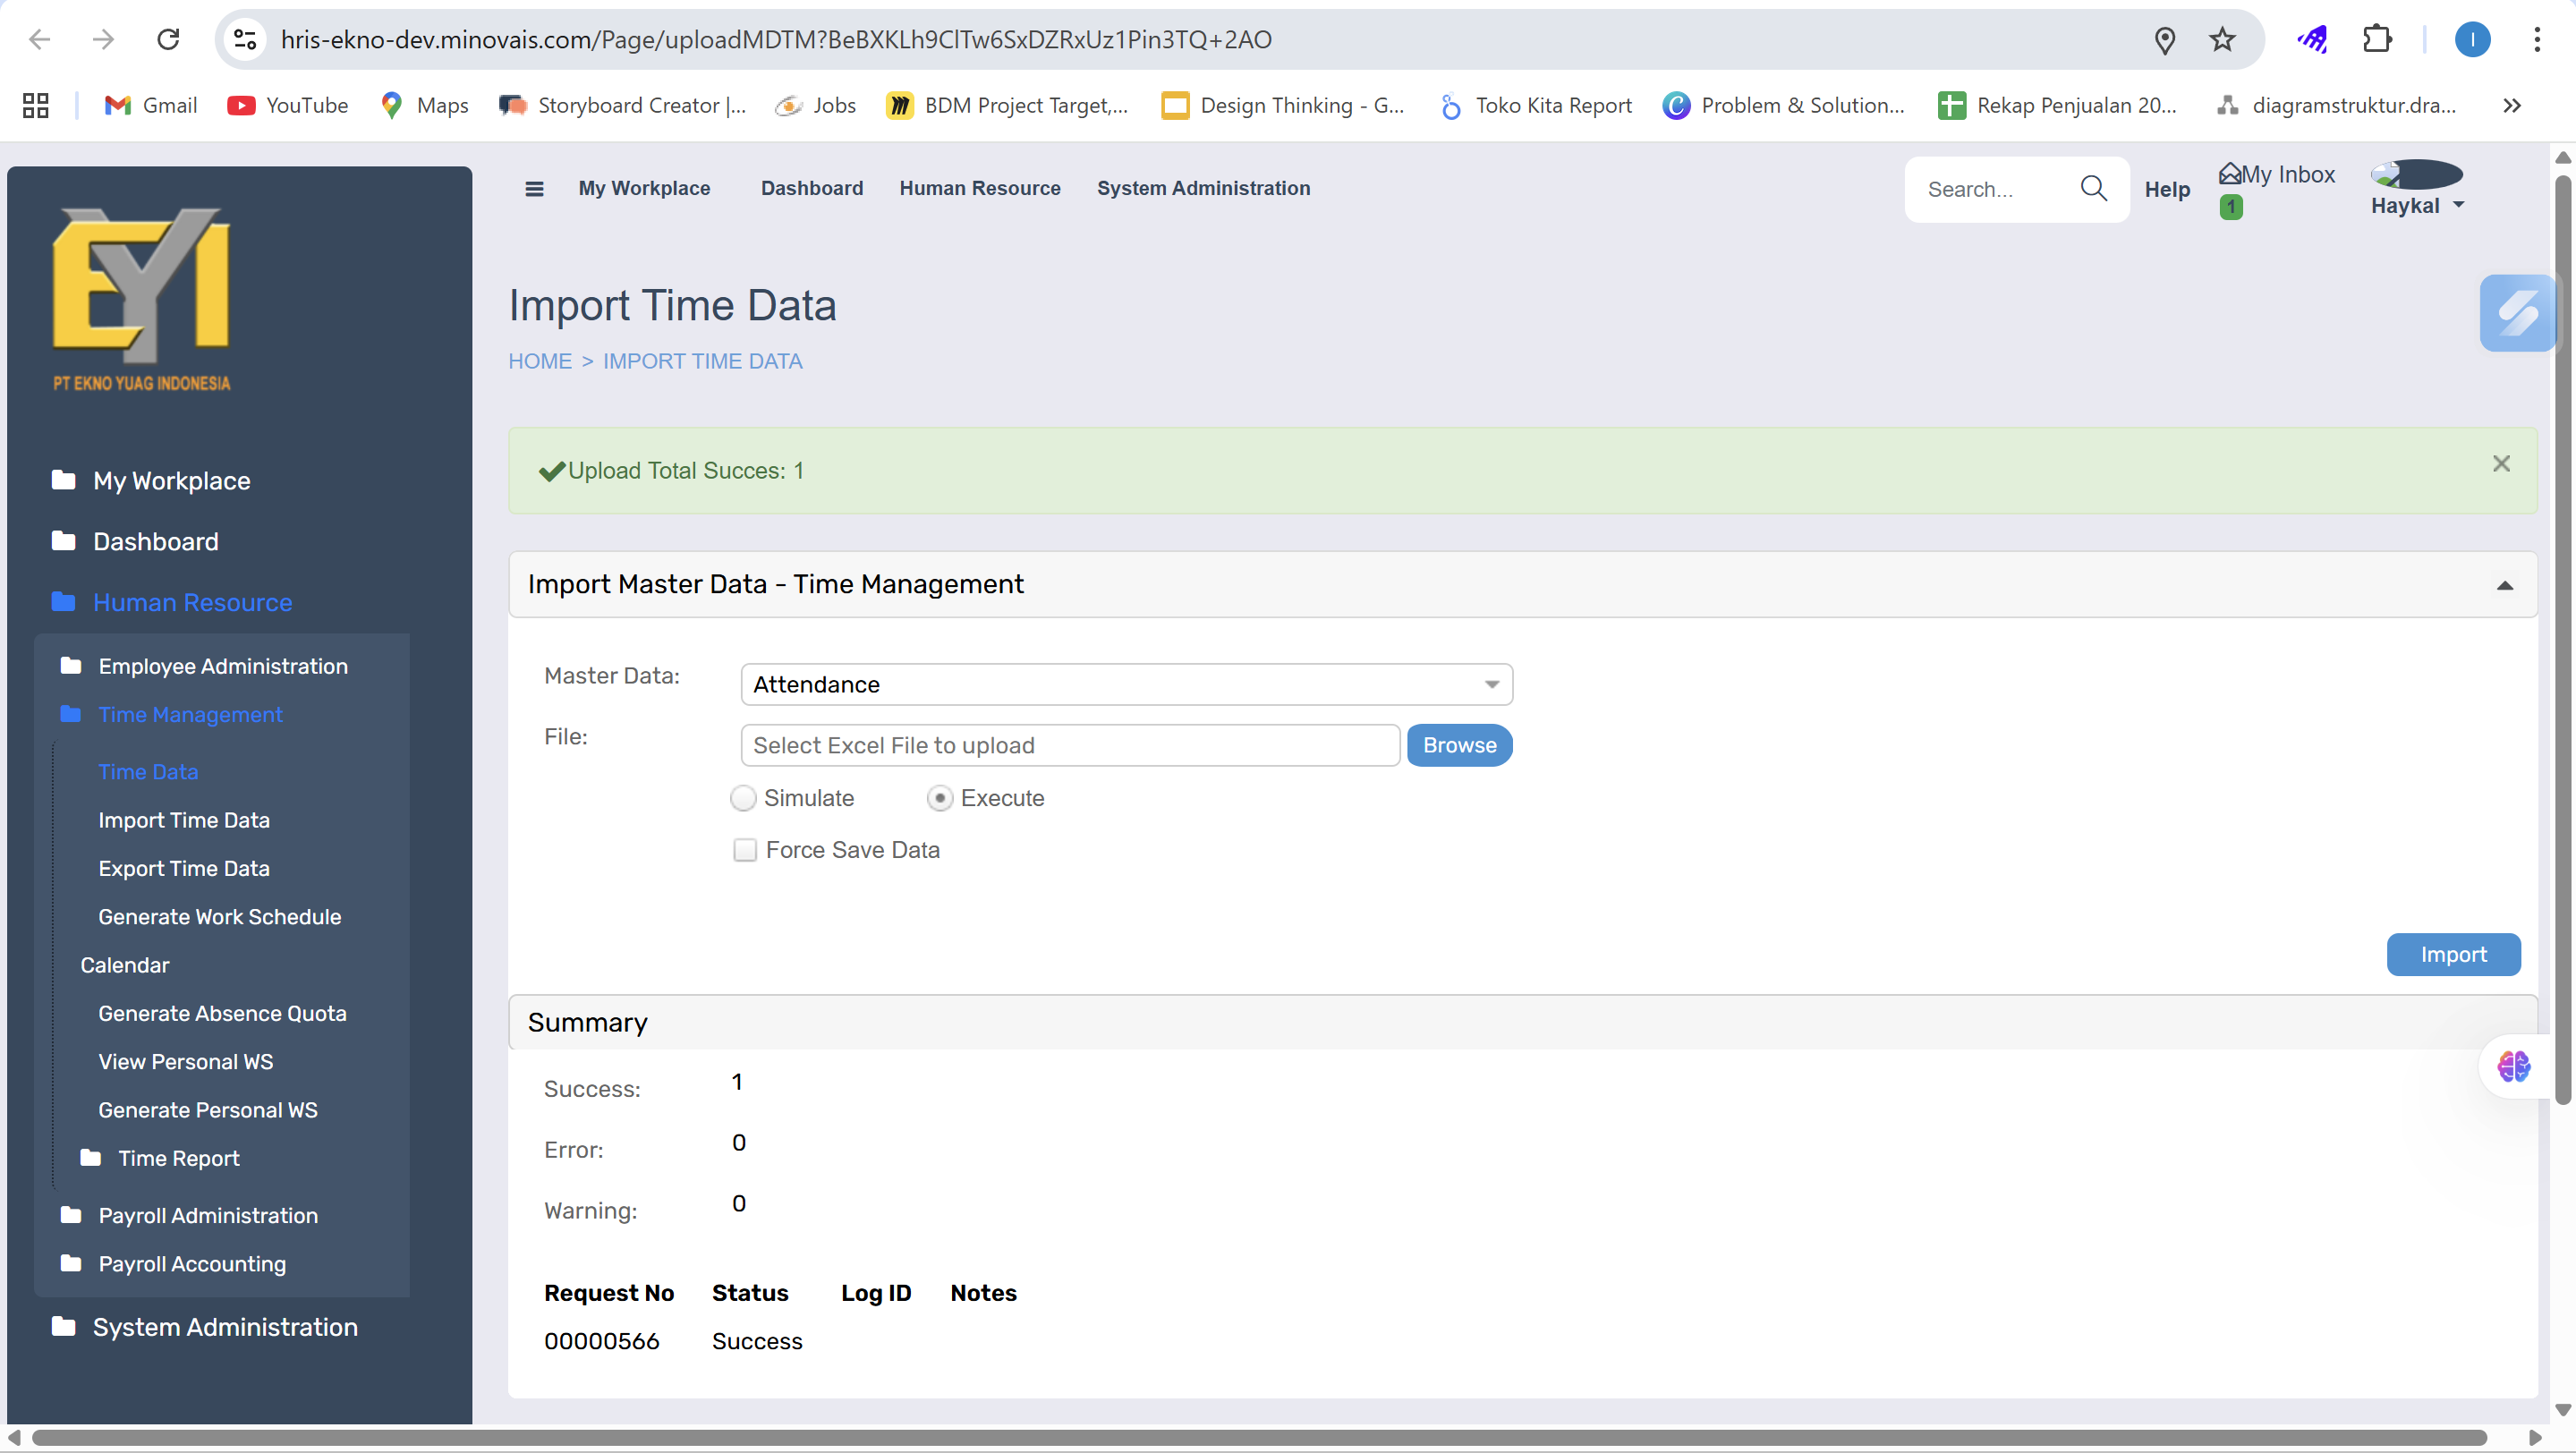Select the Simulate radio button
The width and height of the screenshot is (2576, 1453).
(743, 798)
